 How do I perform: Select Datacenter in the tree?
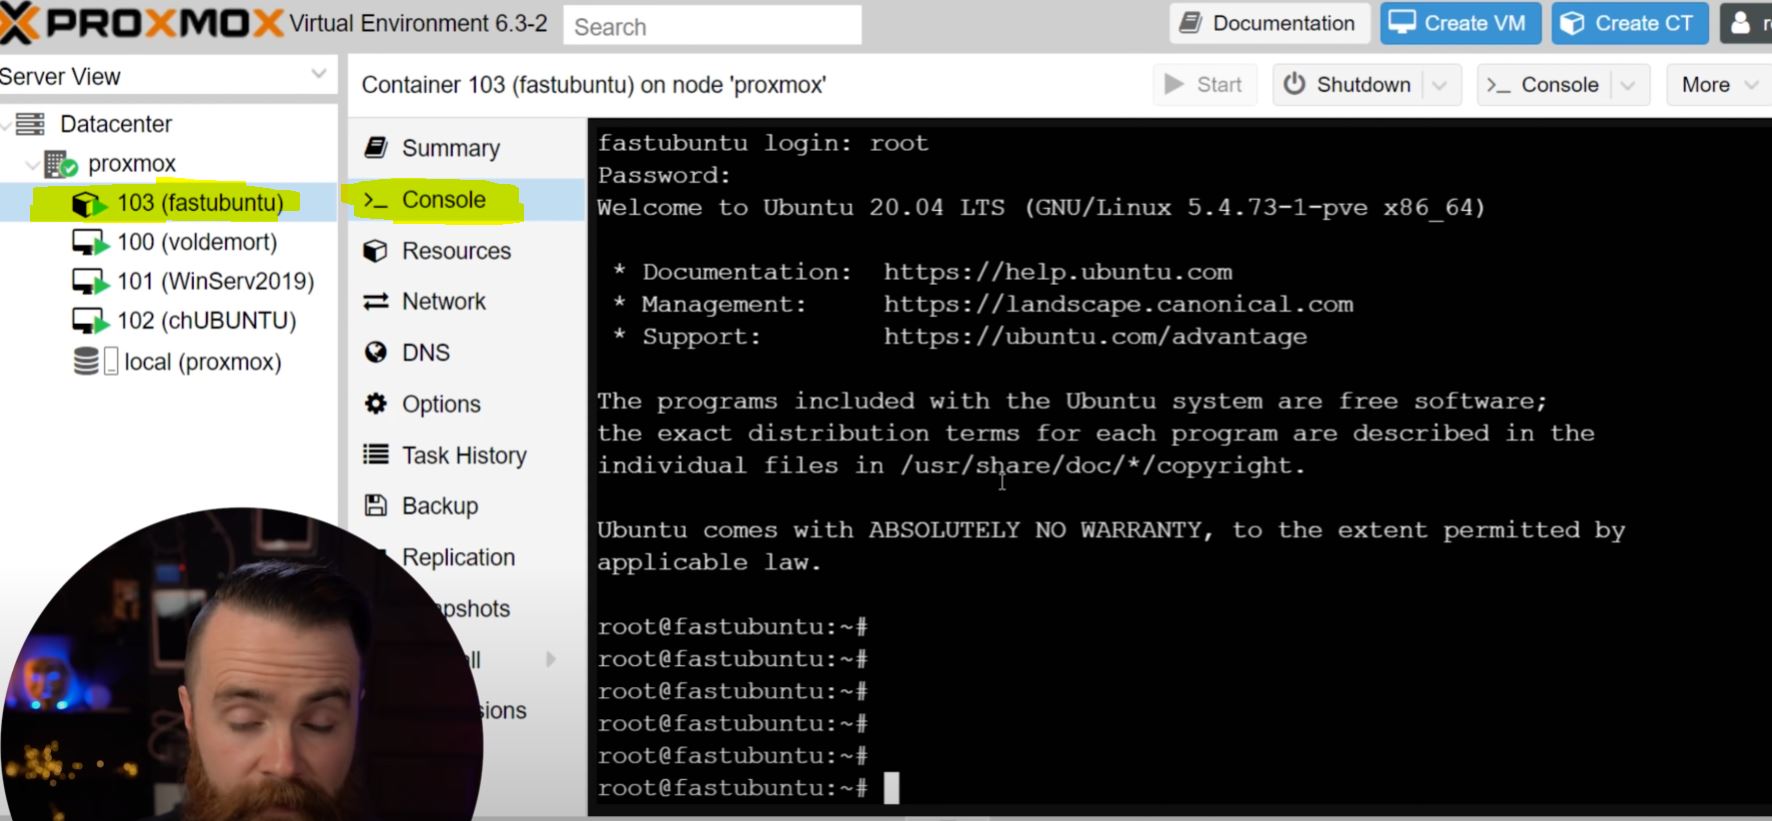(x=116, y=124)
